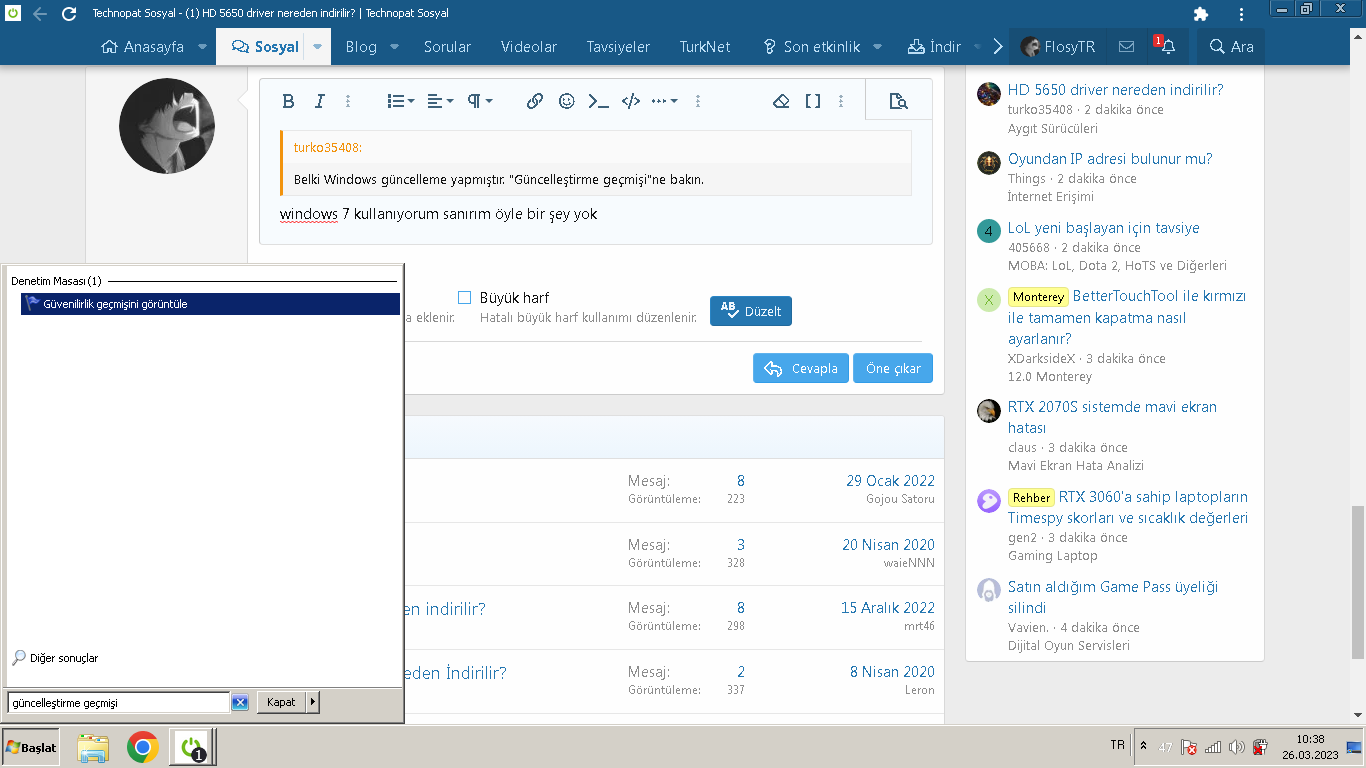Click the 'Aygıt Sürücüleri' category text
This screenshot has height=768, width=1366.
click(1053, 128)
